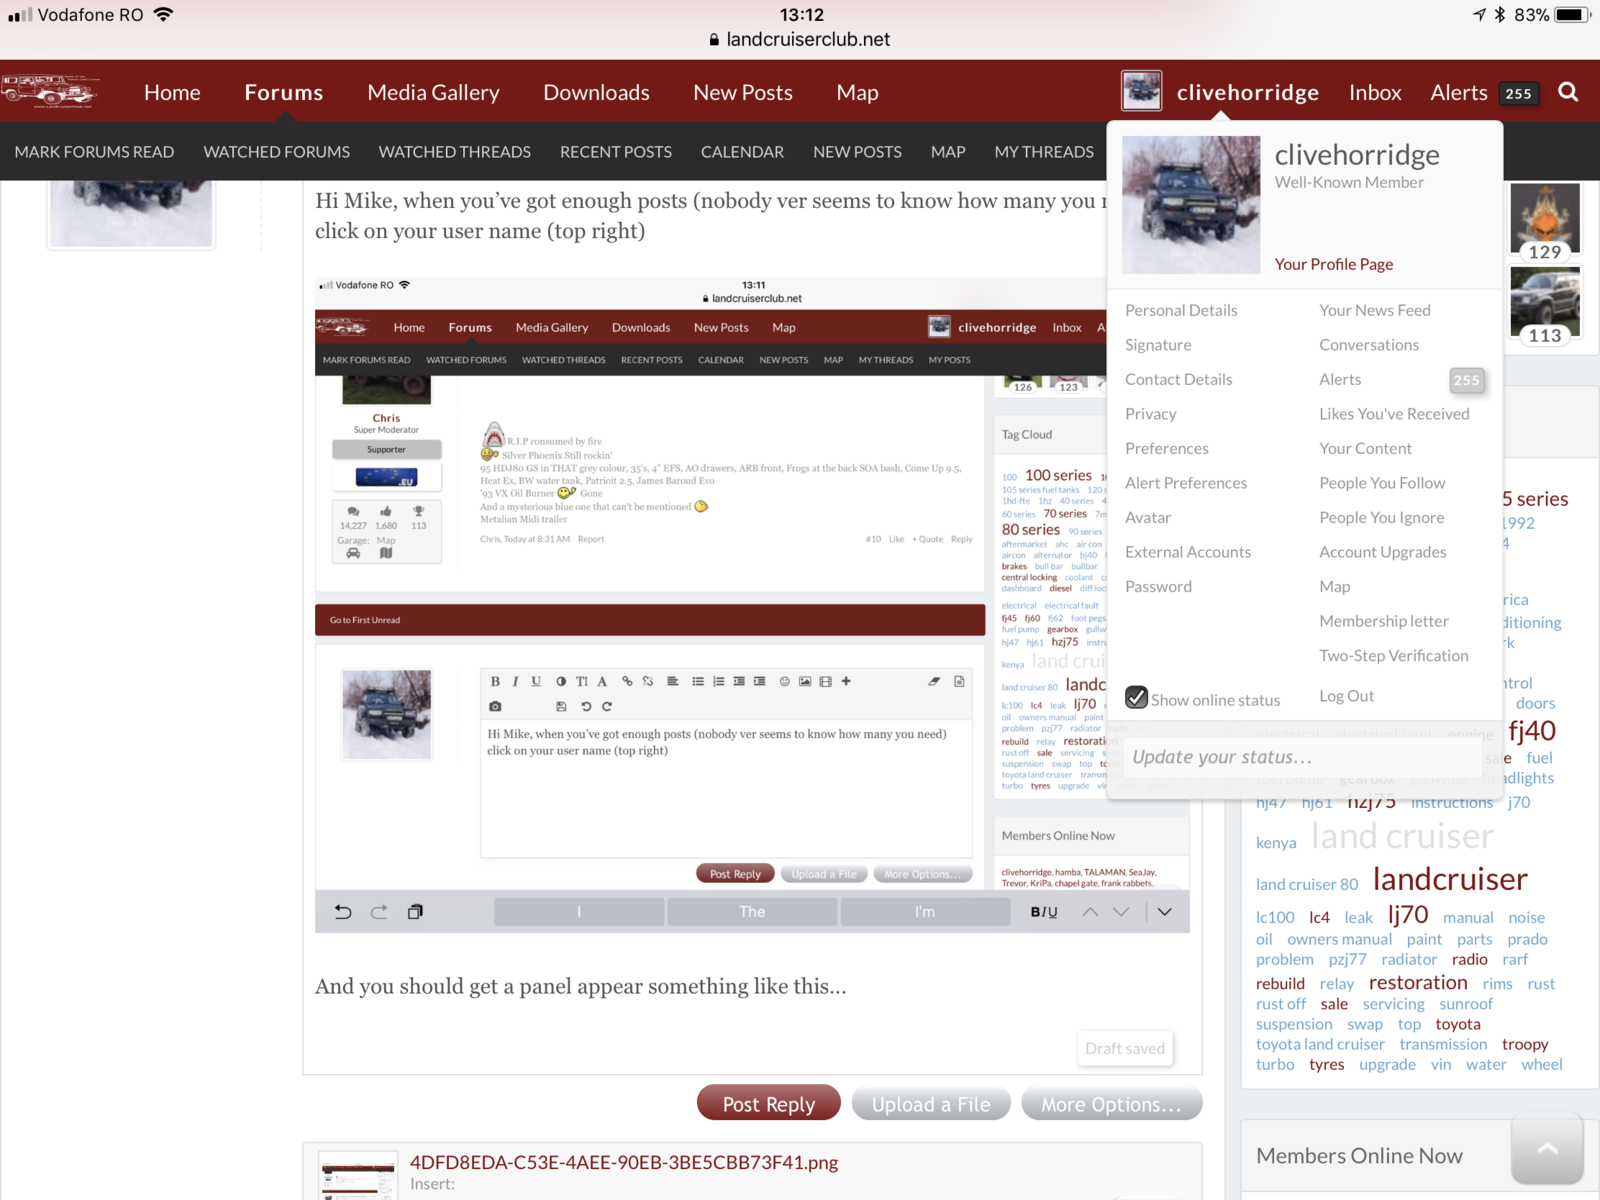Tap the battery indicator in status bar
This screenshot has width=1600, height=1200.
pyautogui.click(x=1572, y=15)
